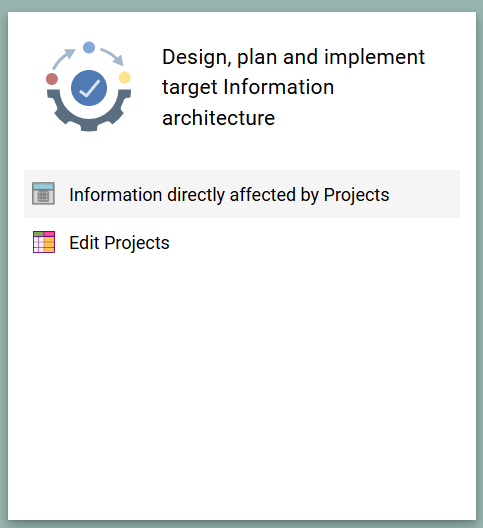
Task: Click the teal border outside the card
Action: tap(242, 5)
